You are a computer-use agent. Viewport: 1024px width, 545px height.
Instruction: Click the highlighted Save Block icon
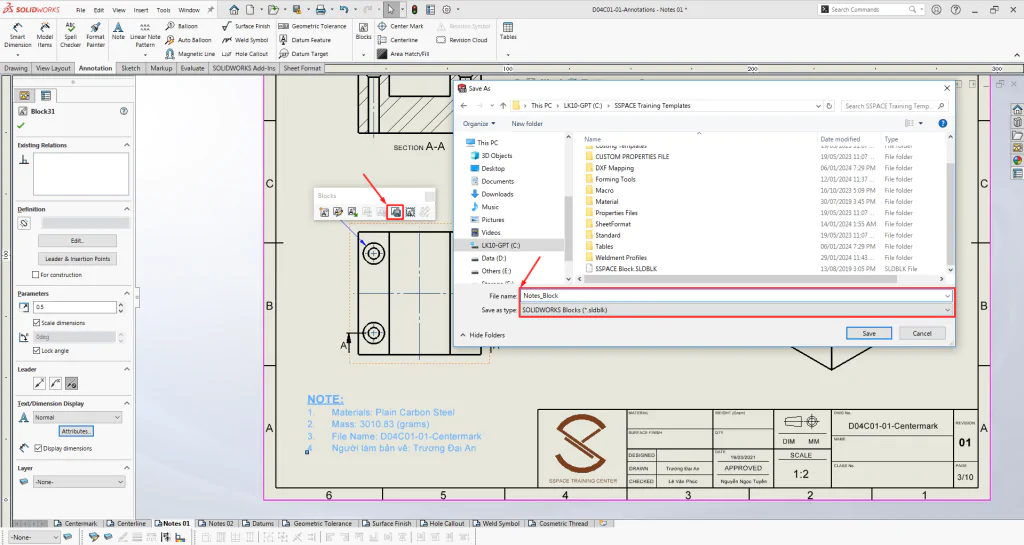396,212
